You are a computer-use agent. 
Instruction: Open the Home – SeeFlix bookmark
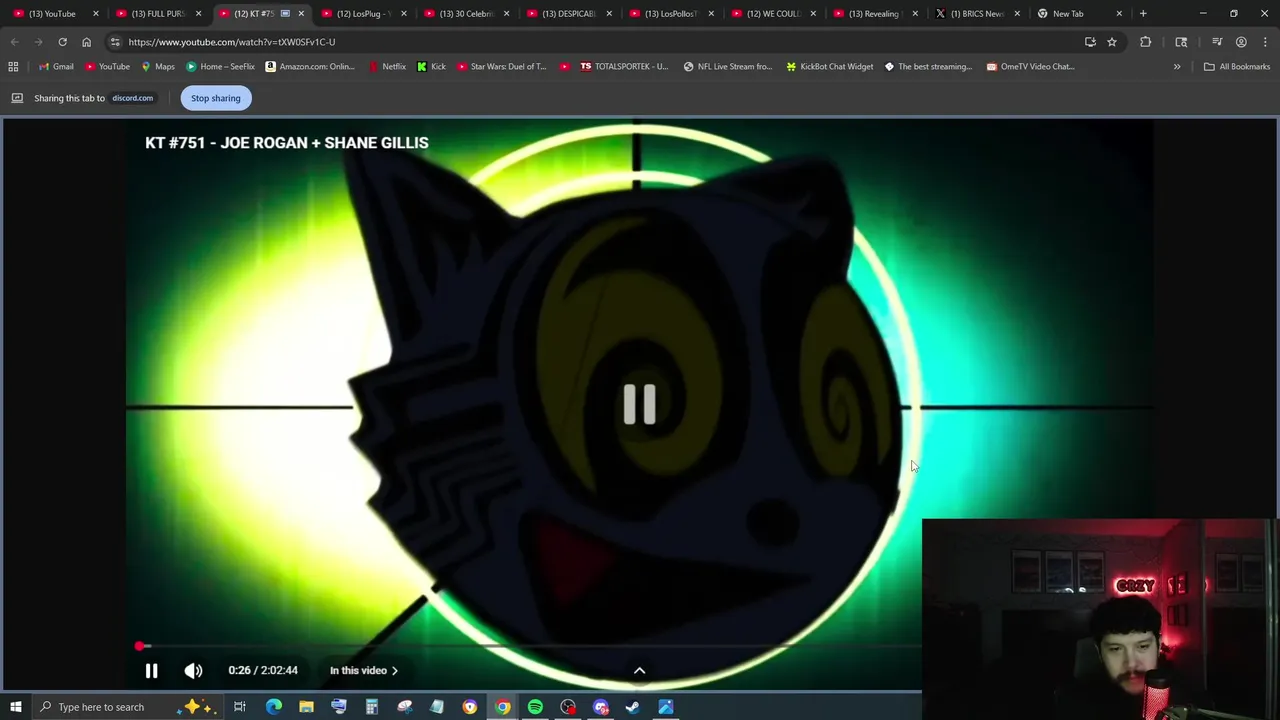point(220,67)
